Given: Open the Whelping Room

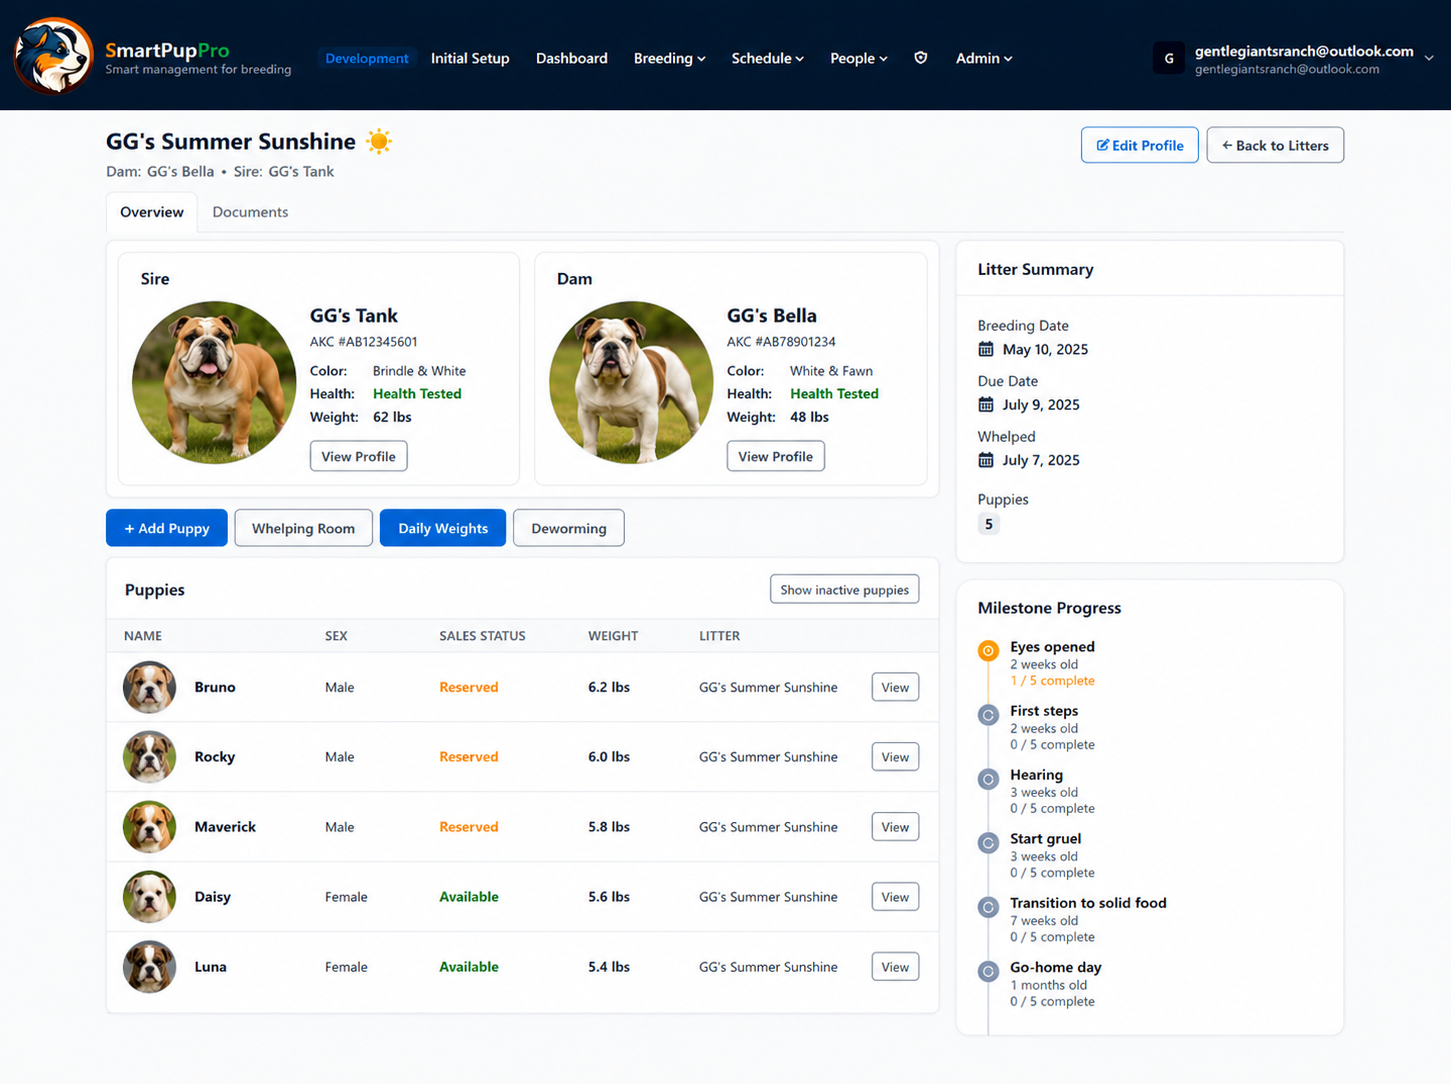Looking at the screenshot, I should pyautogui.click(x=303, y=528).
